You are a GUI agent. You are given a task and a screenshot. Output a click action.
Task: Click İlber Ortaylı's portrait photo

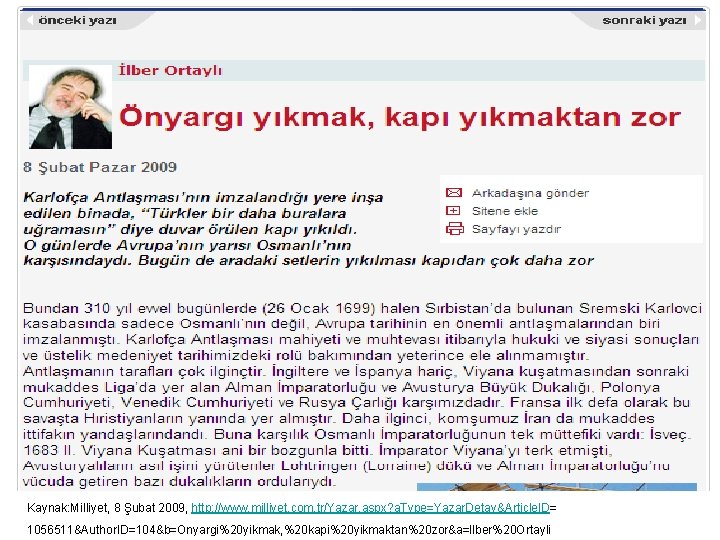point(70,107)
